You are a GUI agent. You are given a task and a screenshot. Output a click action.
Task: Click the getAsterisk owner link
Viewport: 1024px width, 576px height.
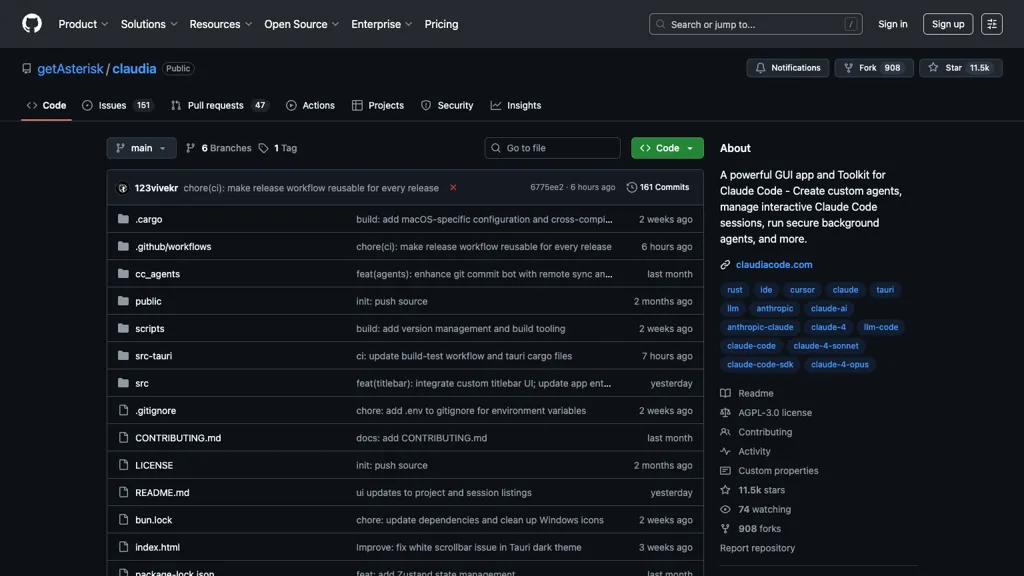pos(70,69)
